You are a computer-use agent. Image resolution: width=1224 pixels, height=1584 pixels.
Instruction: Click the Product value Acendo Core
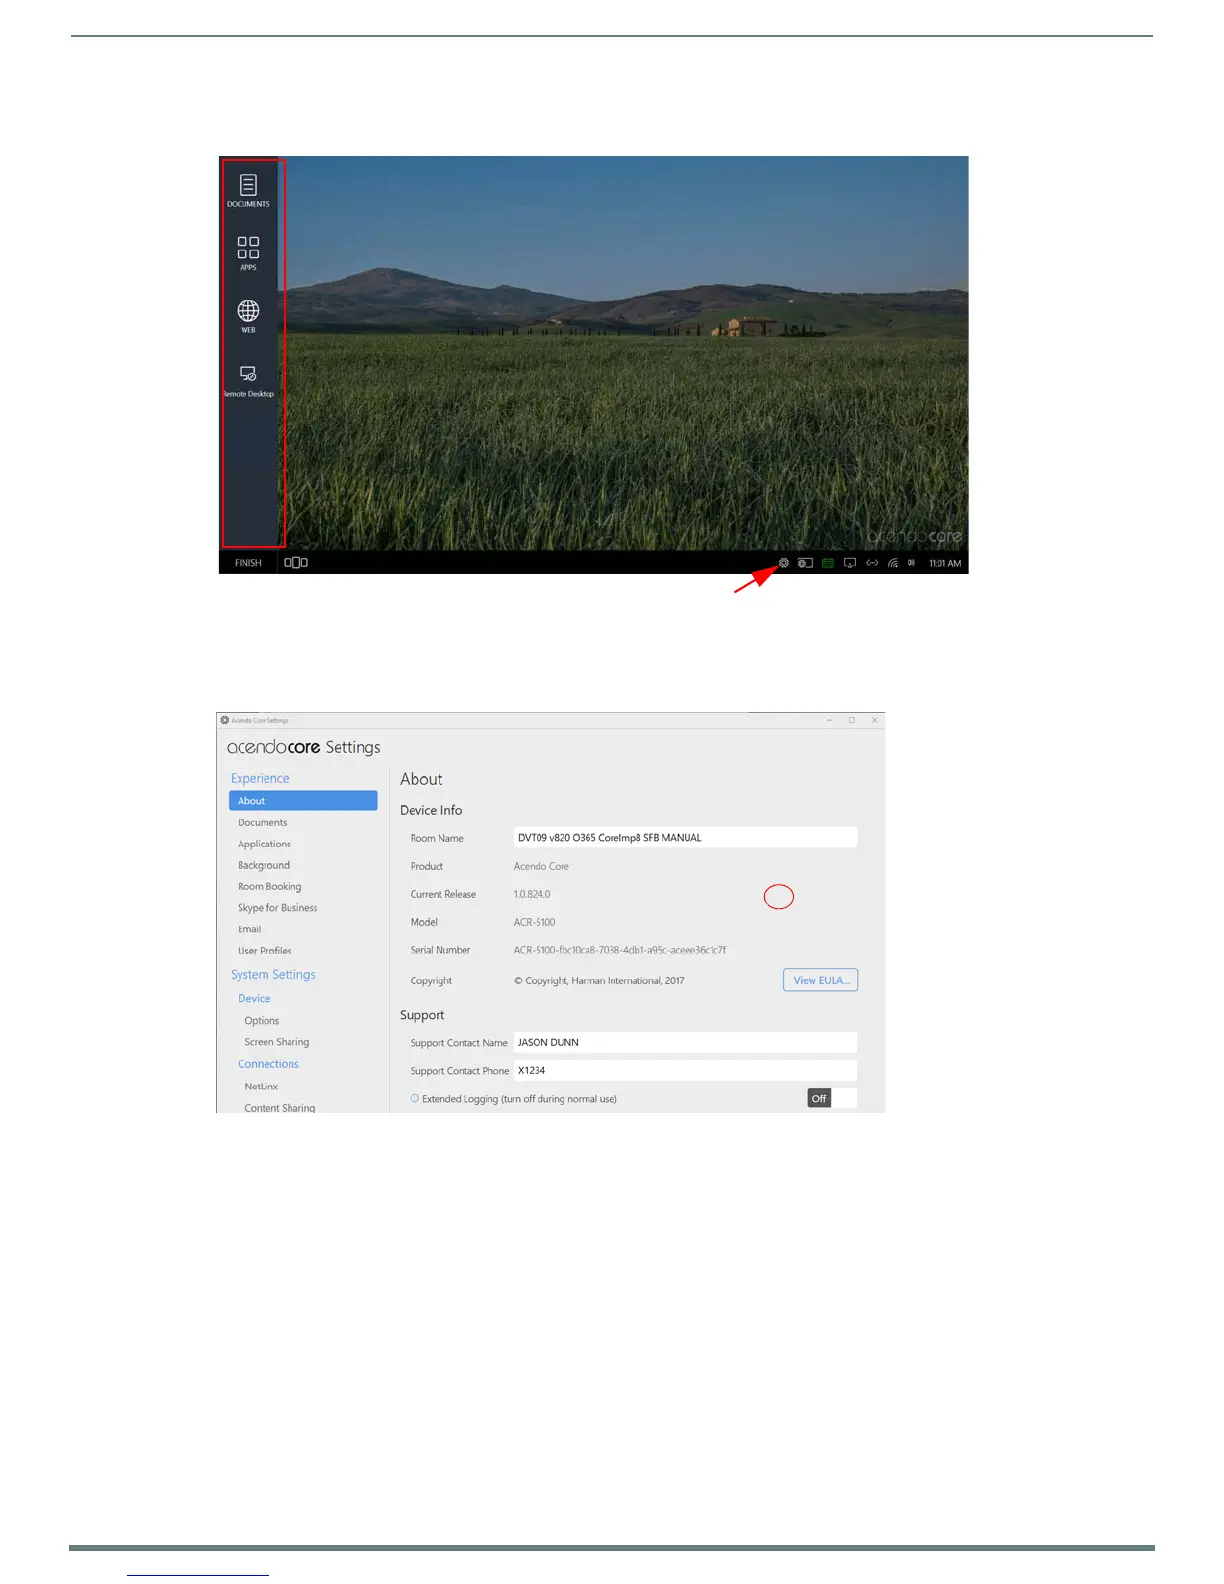coord(541,867)
